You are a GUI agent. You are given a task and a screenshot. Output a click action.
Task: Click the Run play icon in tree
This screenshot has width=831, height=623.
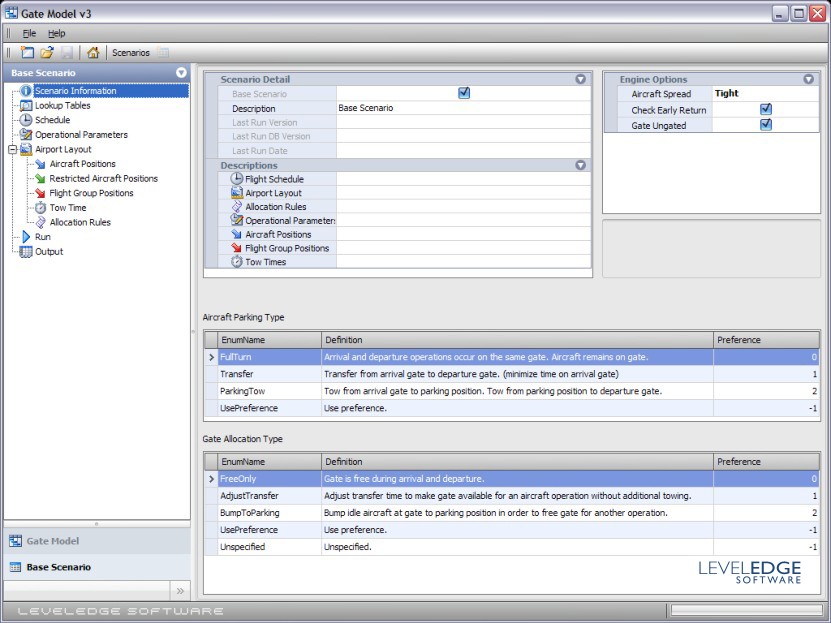(x=26, y=237)
